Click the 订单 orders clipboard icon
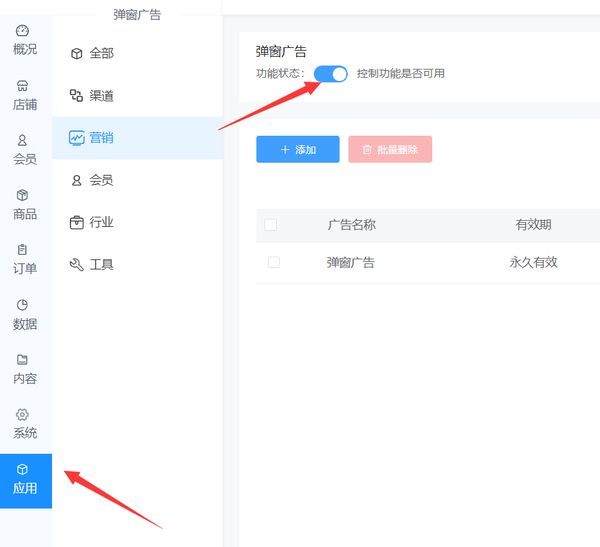600x547 pixels. (x=23, y=250)
